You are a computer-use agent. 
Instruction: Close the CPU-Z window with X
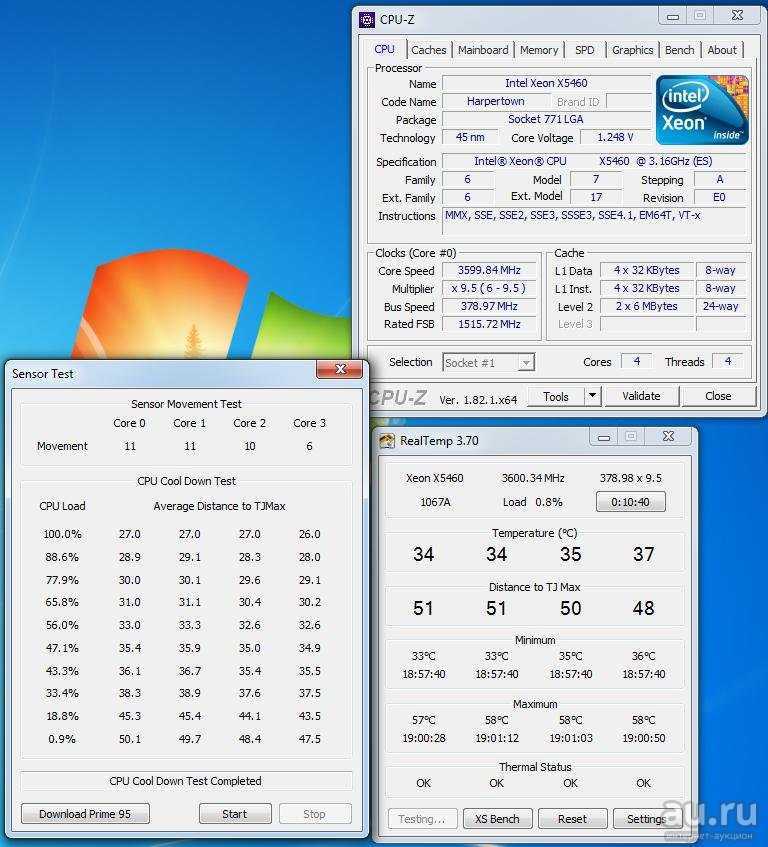click(x=737, y=16)
